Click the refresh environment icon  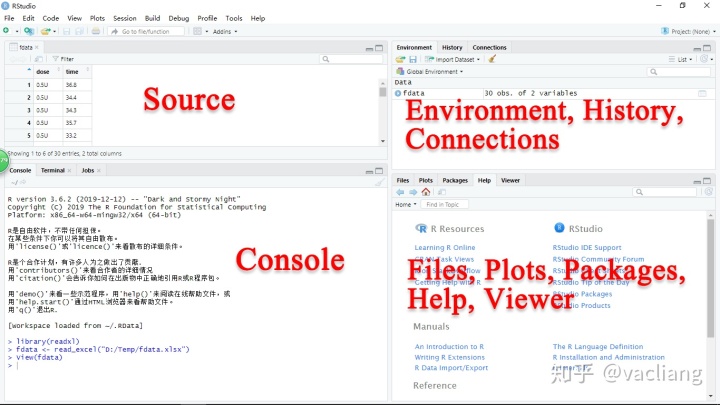704,59
